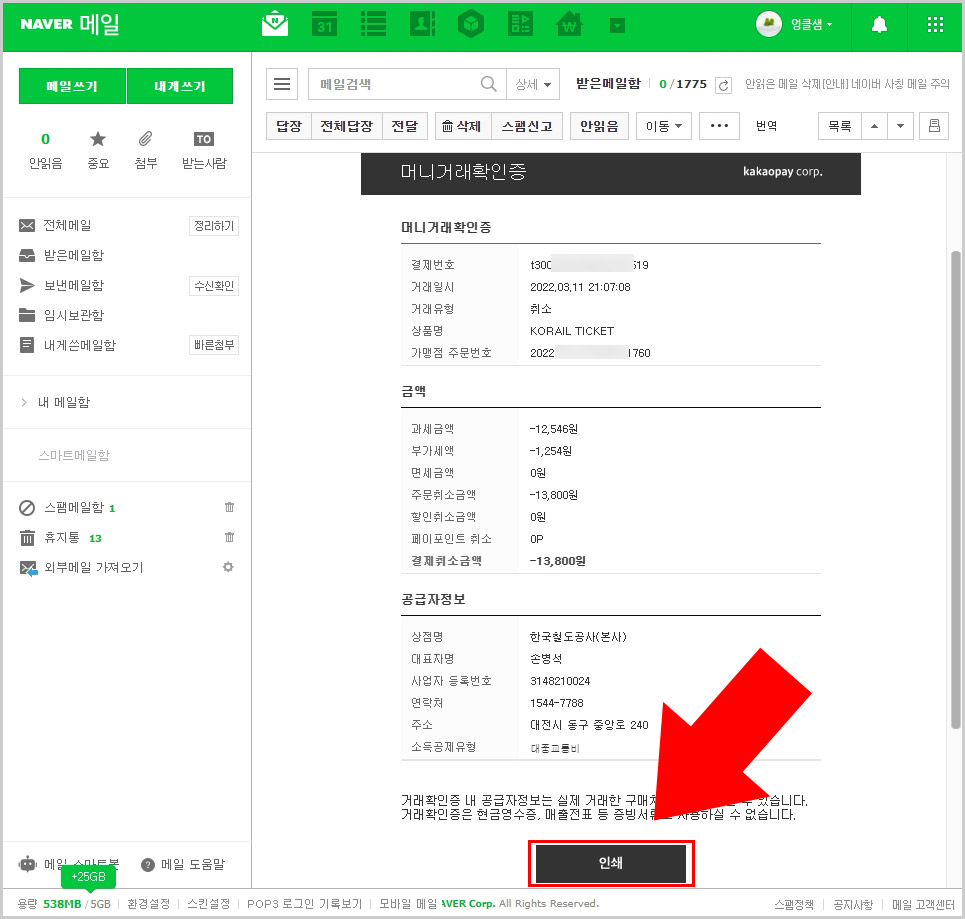
Task: Click the highlighted 인쇄 print button
Action: point(611,861)
